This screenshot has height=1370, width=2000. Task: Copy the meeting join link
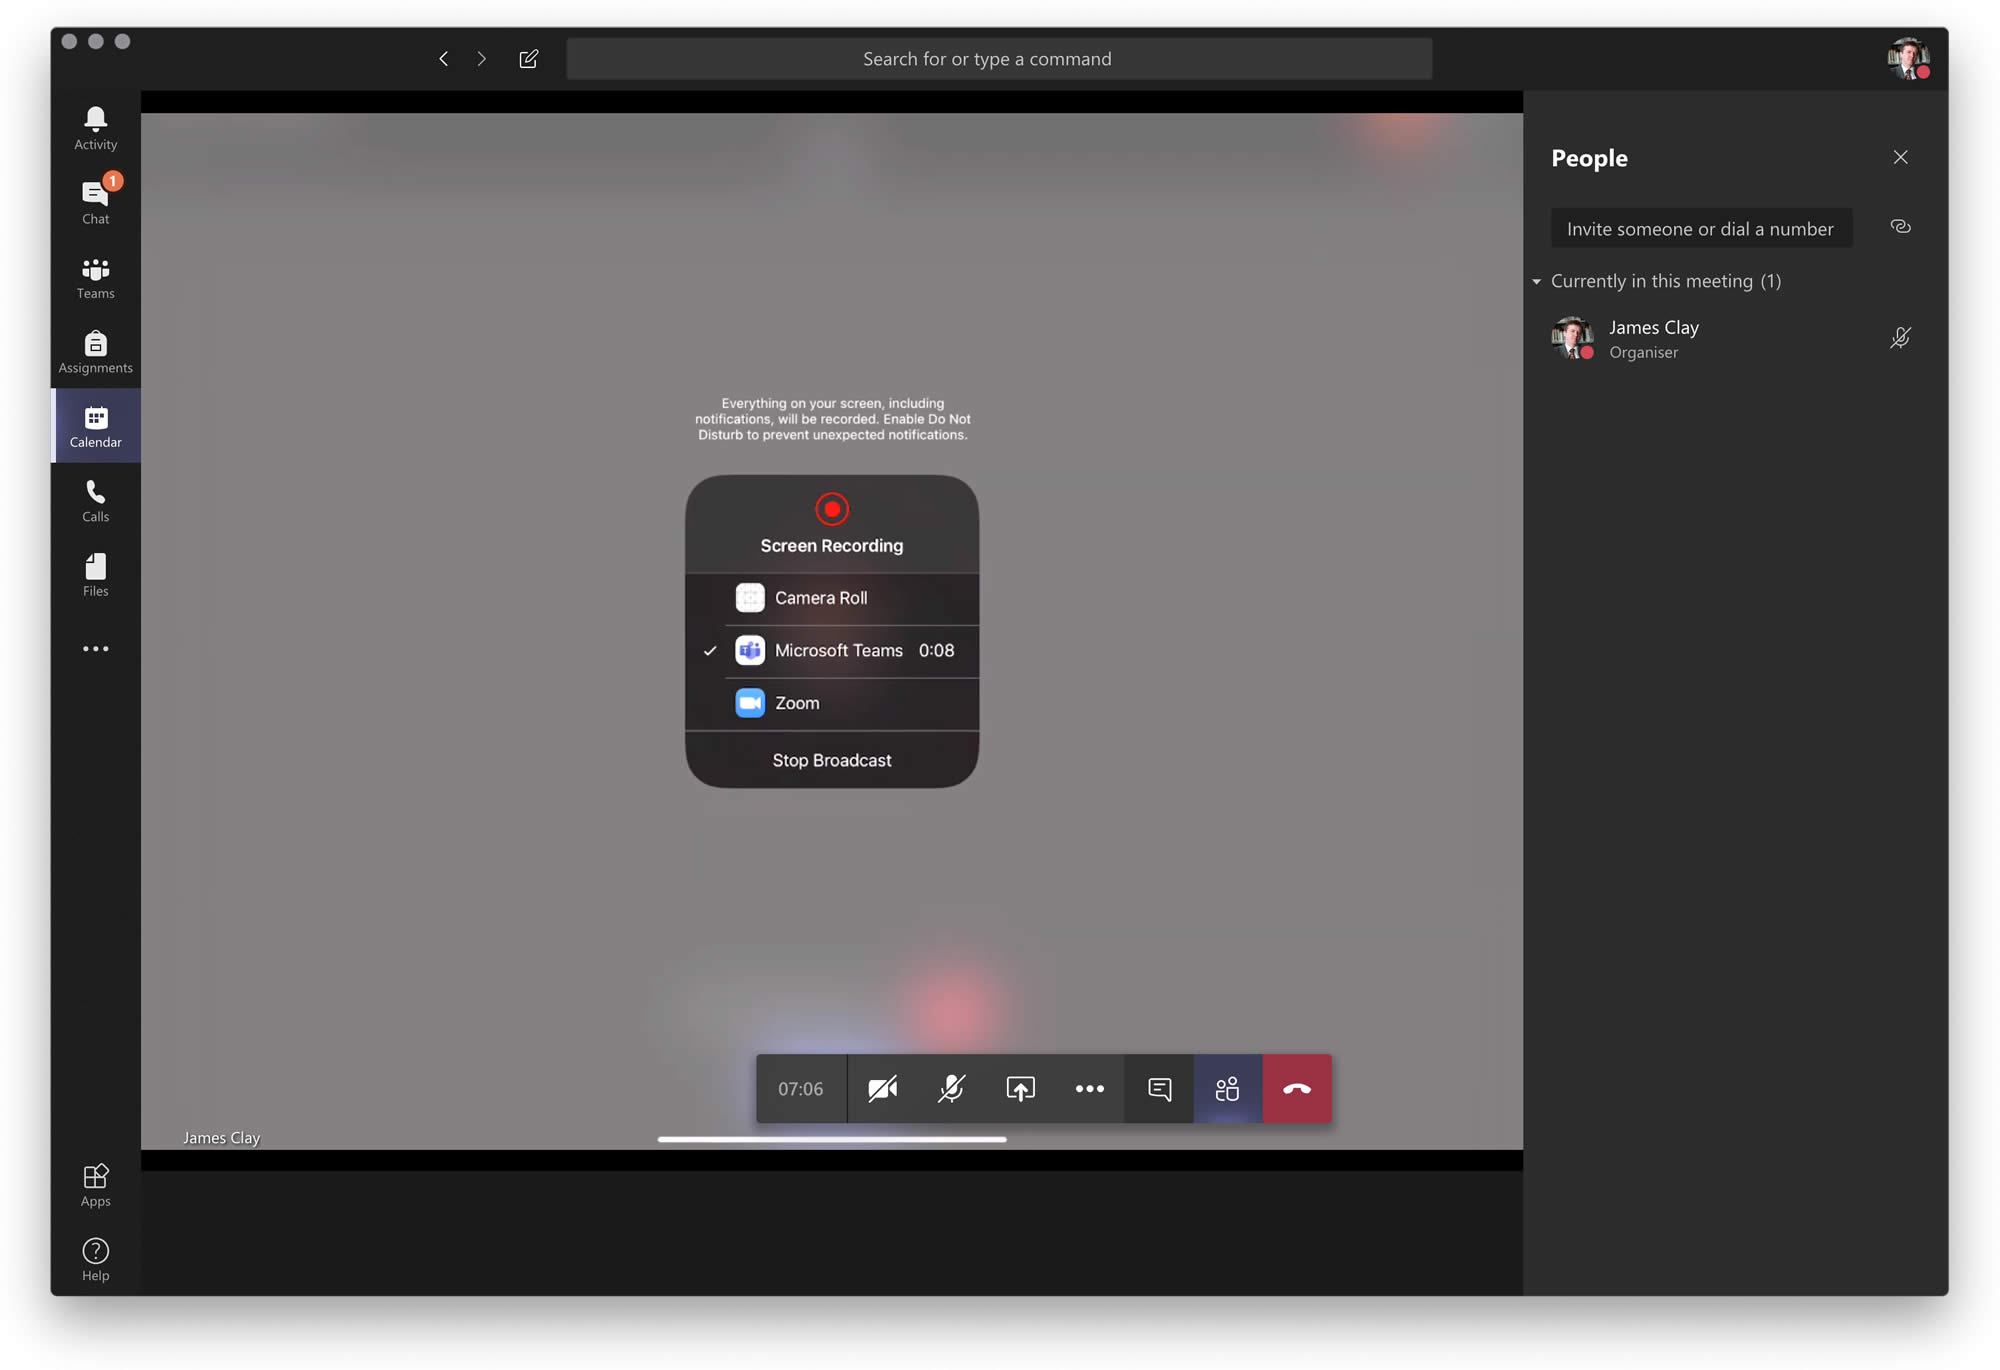coord(1900,227)
